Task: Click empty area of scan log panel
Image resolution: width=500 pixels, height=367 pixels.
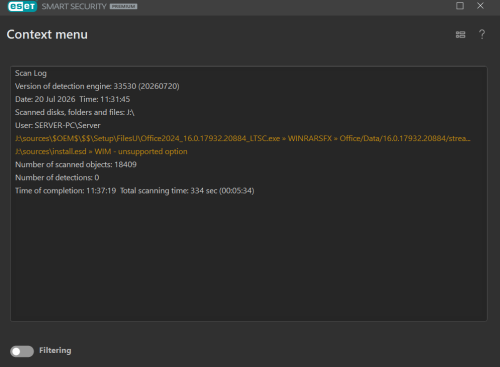Action: pyautogui.click(x=249, y=257)
